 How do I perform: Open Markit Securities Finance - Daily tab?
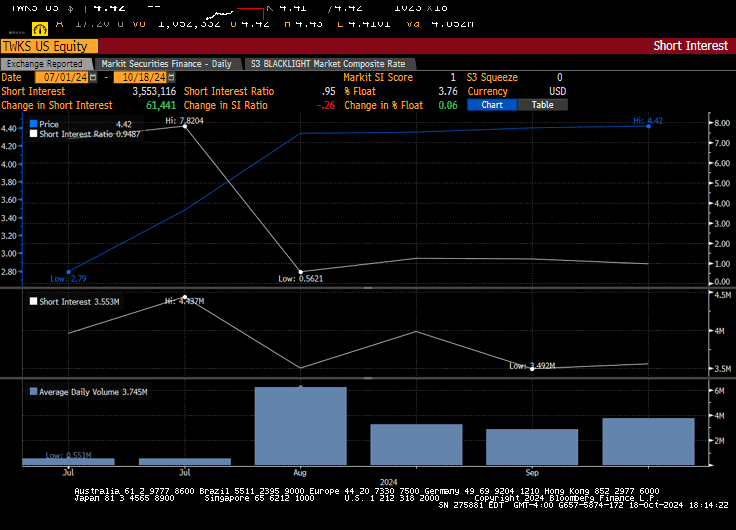[167, 64]
